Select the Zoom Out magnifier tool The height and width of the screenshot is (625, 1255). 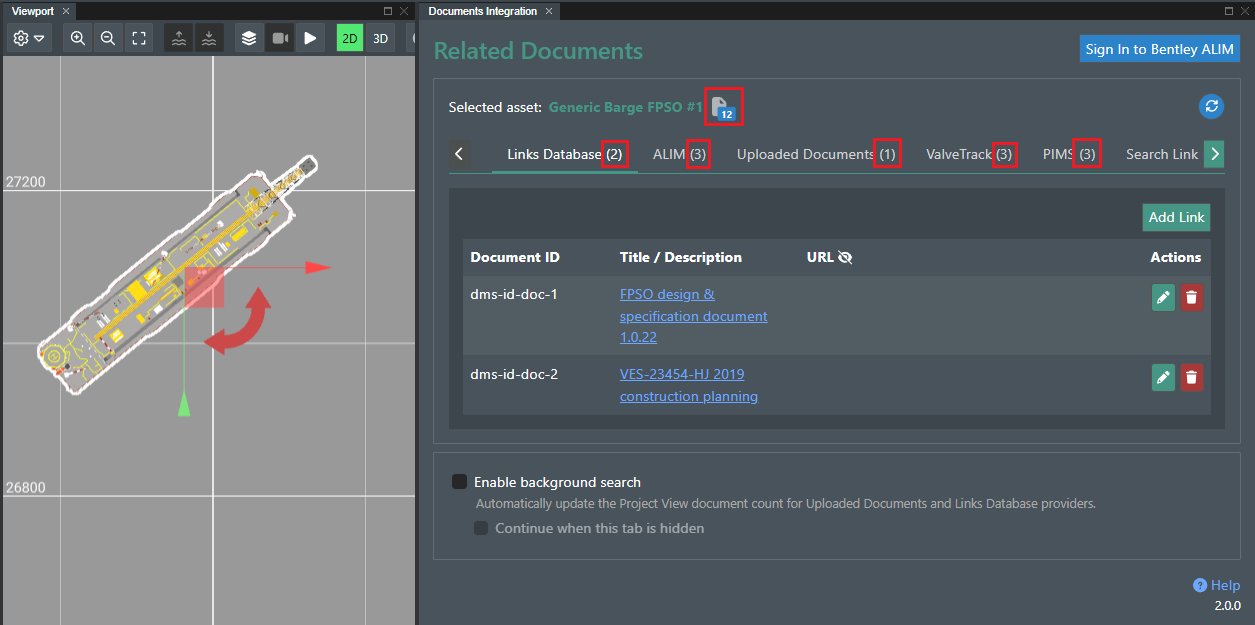coord(108,37)
